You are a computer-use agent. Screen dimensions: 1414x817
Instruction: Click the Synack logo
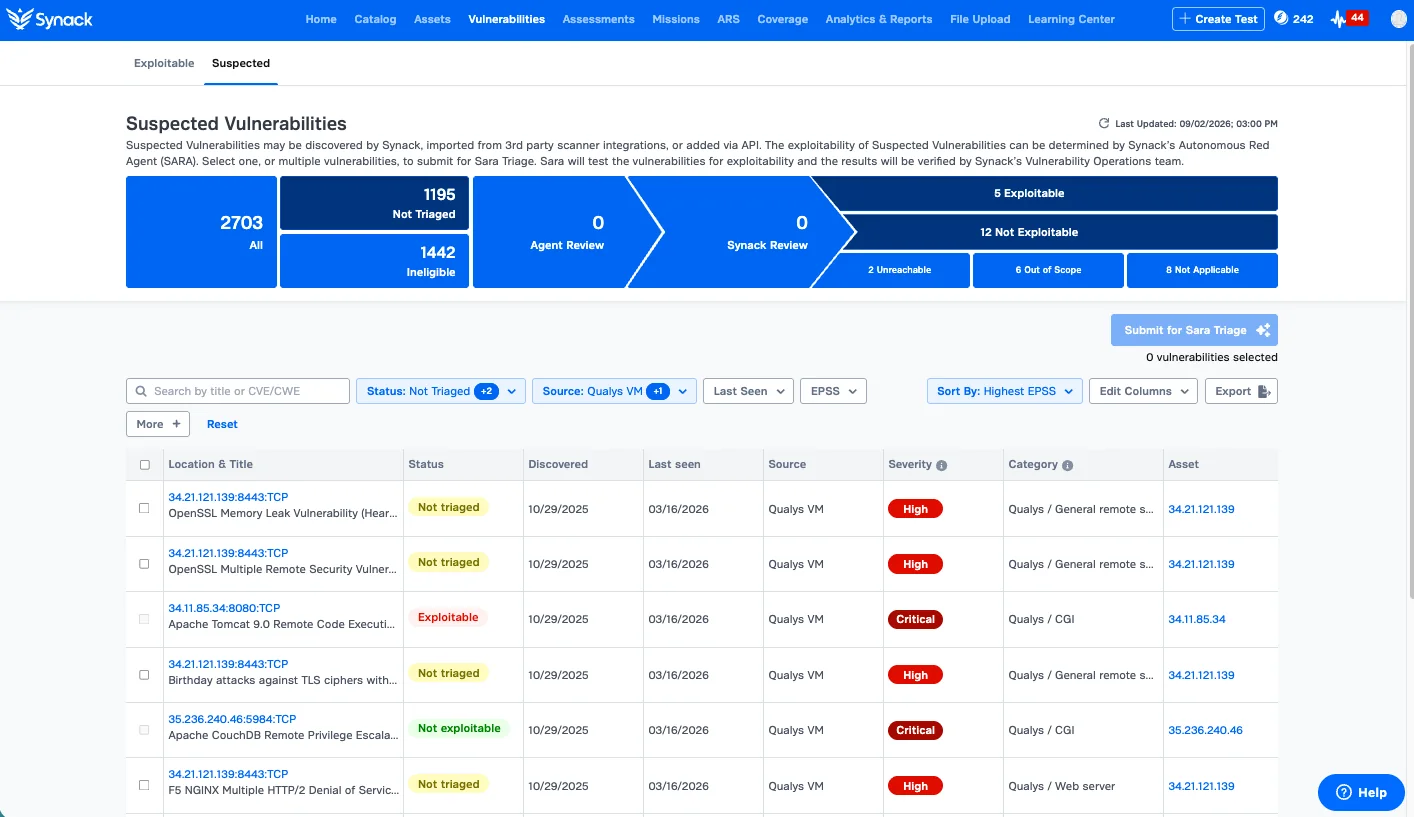(x=50, y=19)
